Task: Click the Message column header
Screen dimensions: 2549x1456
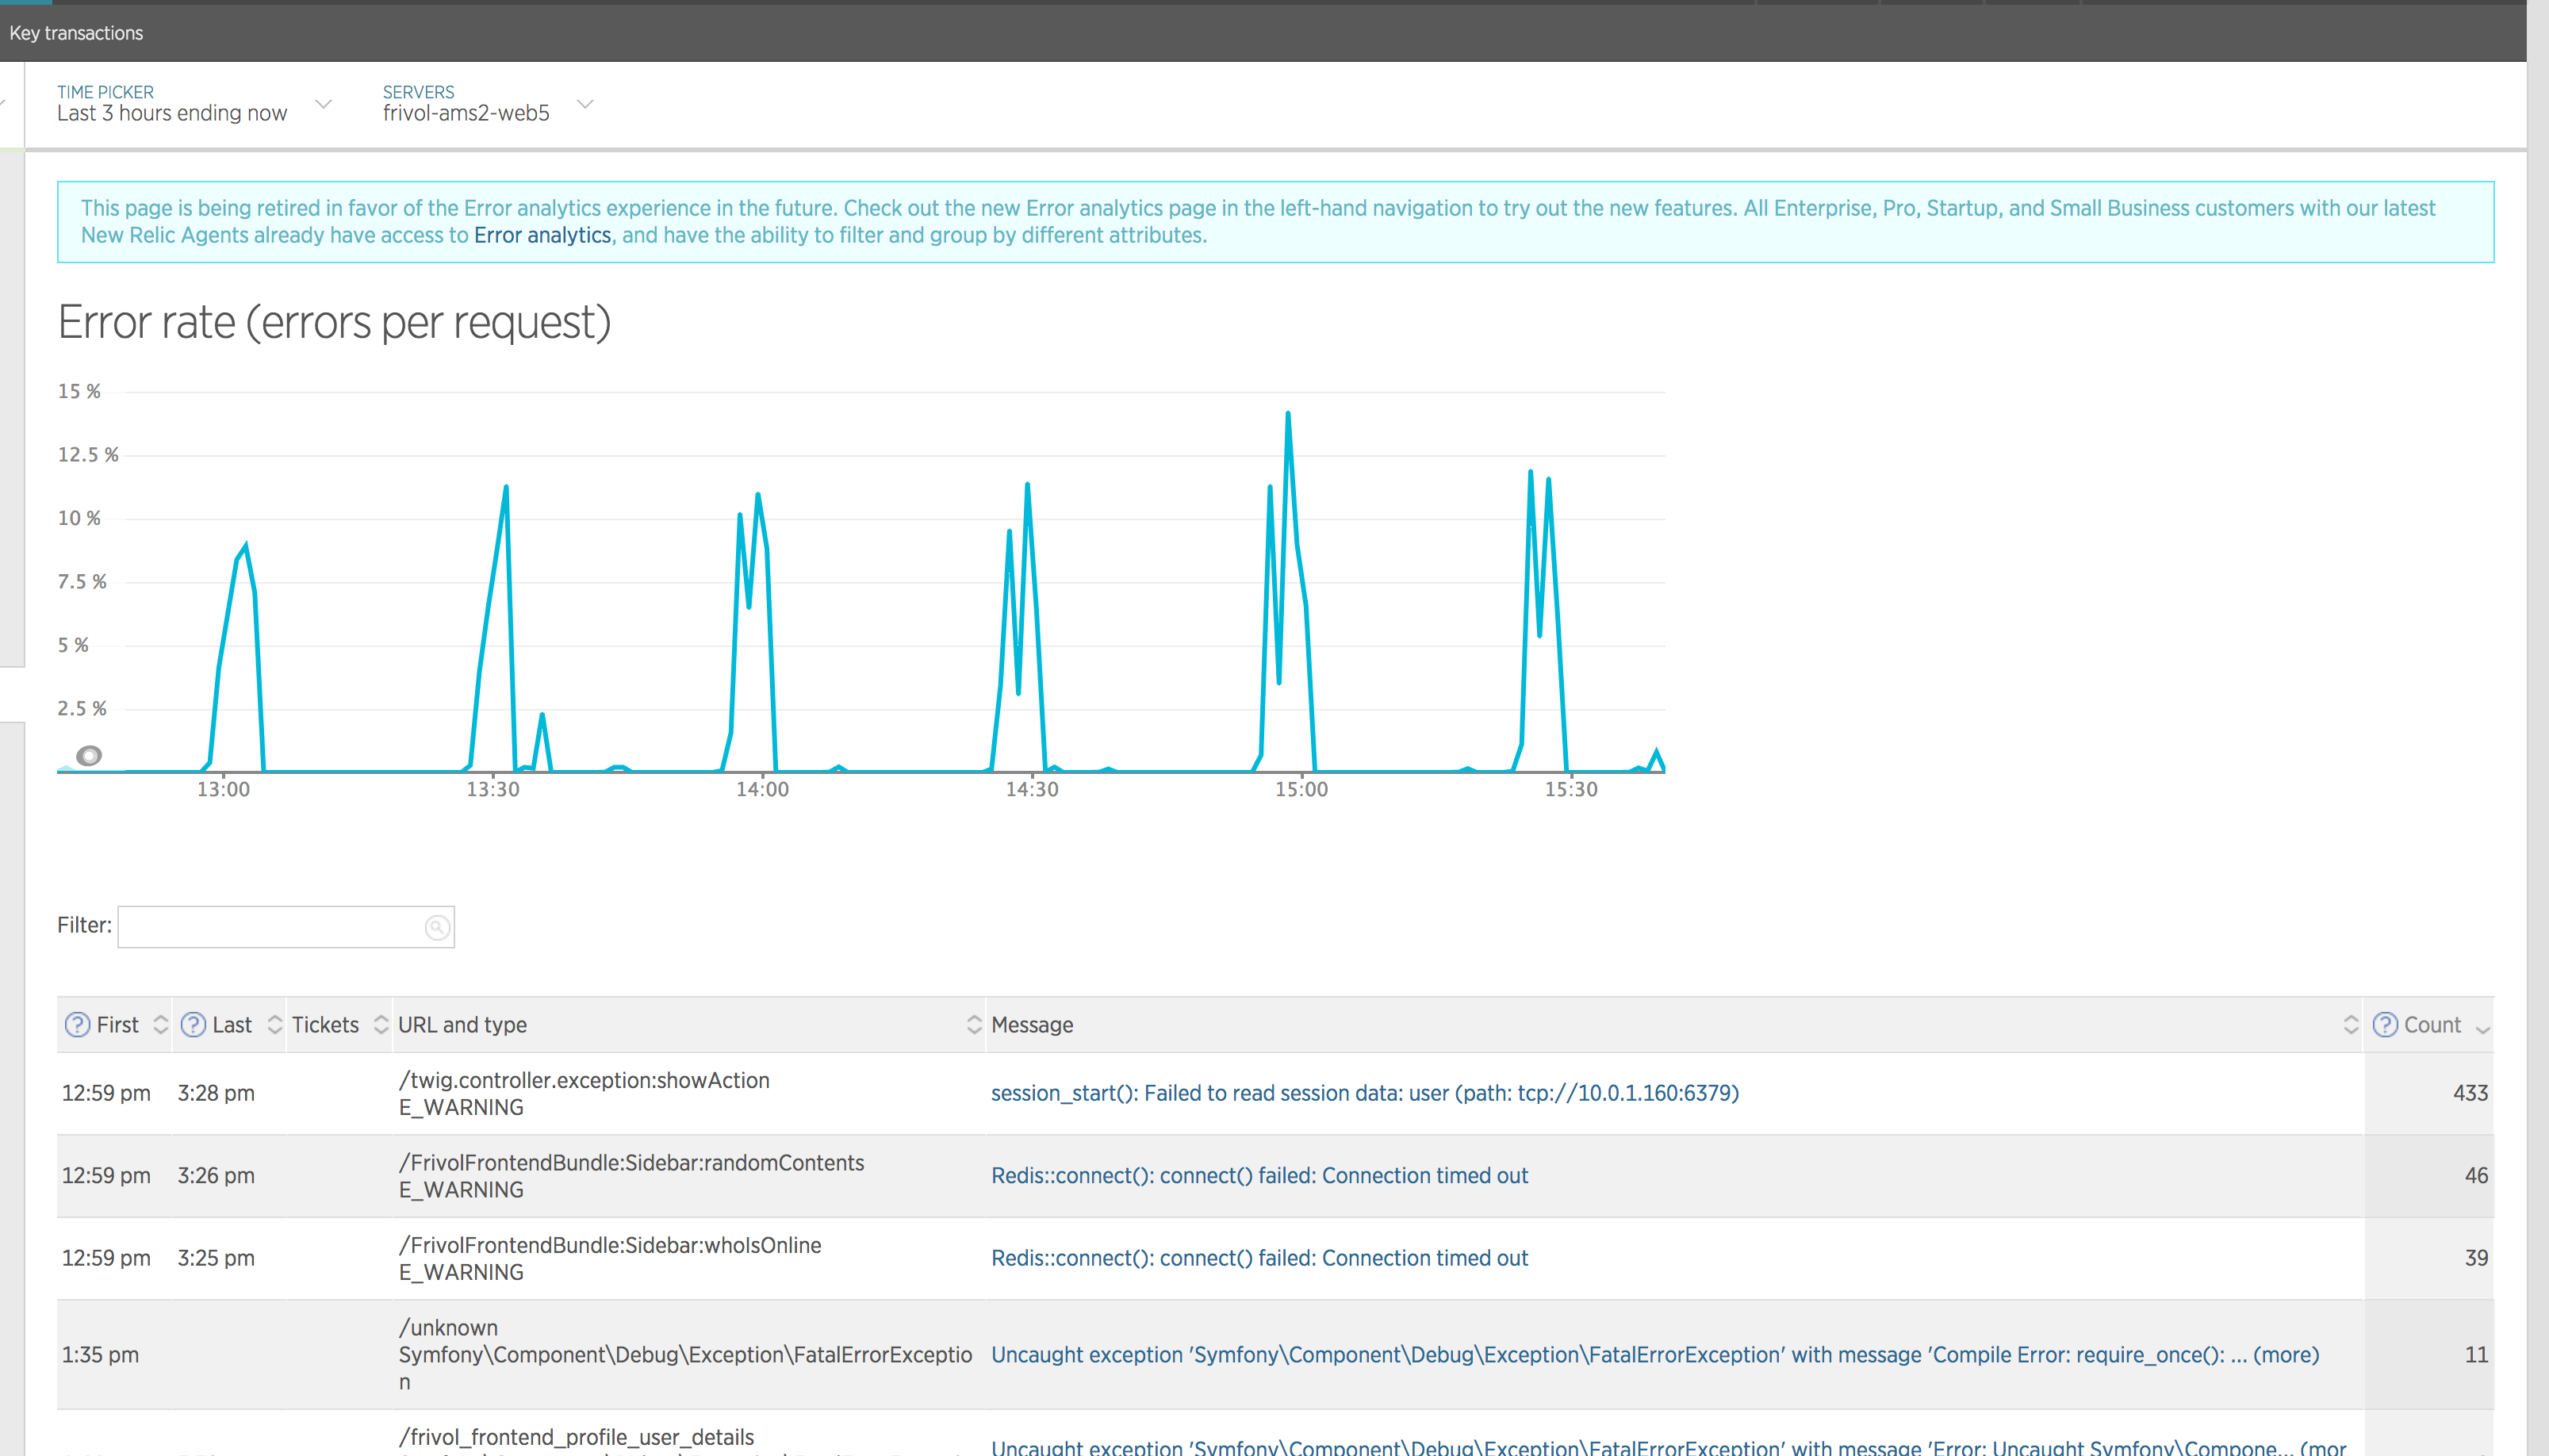Action: (x=1032, y=1025)
